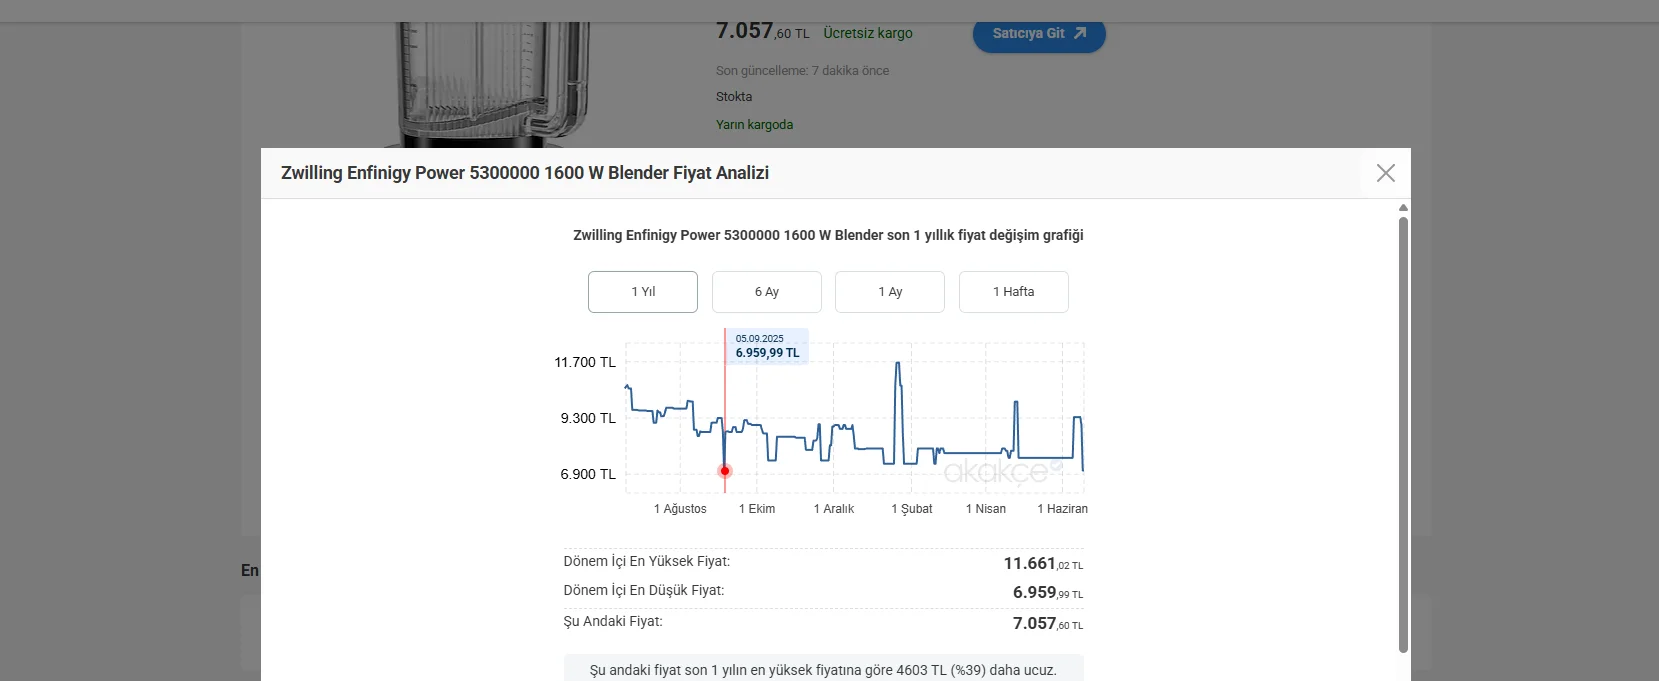
Task: Click the dialog title Blender Fiyat Analizi
Action: tap(525, 173)
